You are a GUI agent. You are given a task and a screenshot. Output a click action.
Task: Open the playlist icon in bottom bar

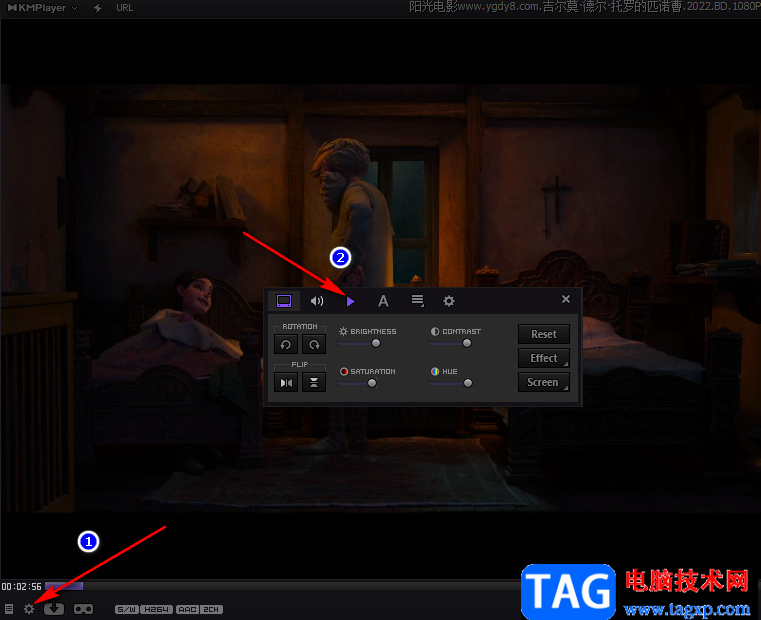click(x=9, y=609)
